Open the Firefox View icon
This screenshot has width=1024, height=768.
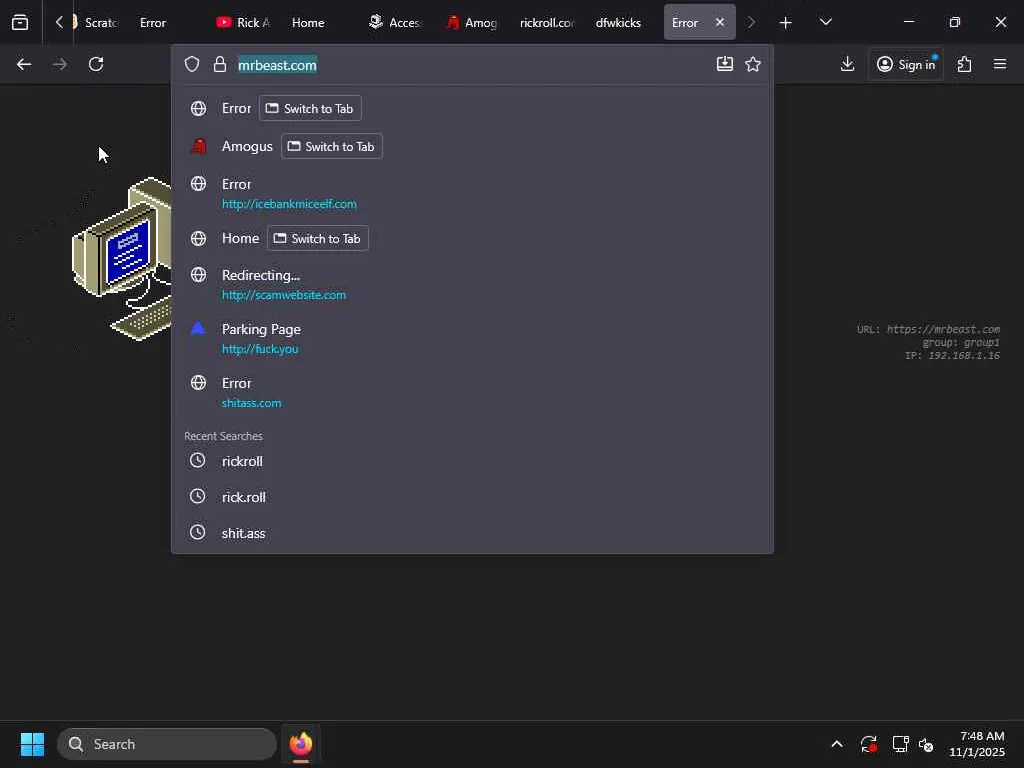tap(20, 22)
